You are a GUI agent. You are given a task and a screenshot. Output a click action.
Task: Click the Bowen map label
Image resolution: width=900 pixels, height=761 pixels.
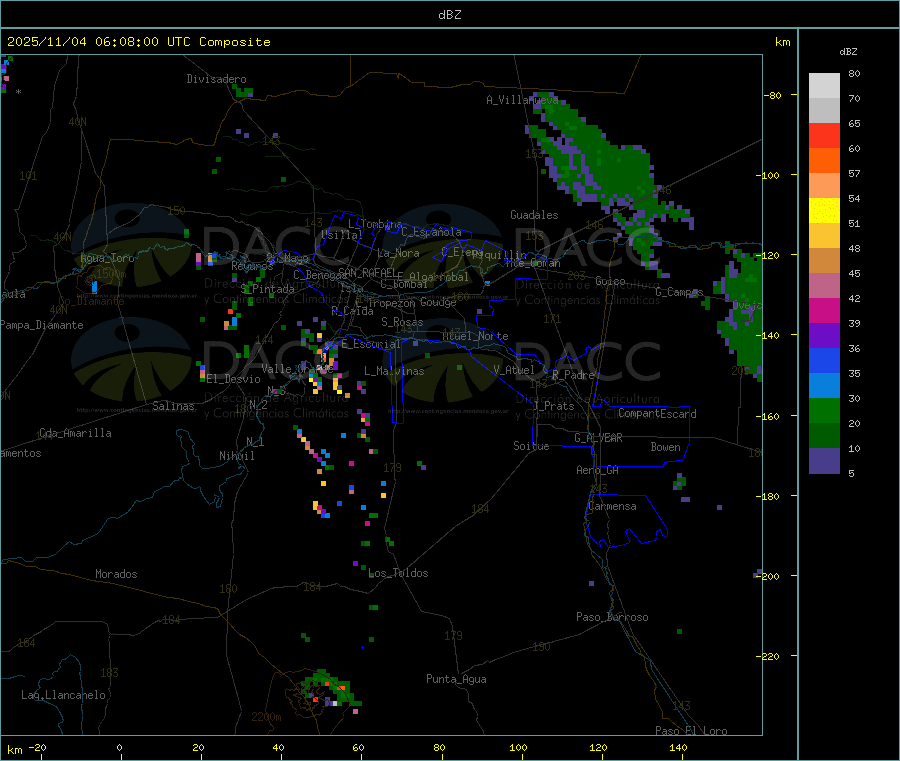pos(665,447)
